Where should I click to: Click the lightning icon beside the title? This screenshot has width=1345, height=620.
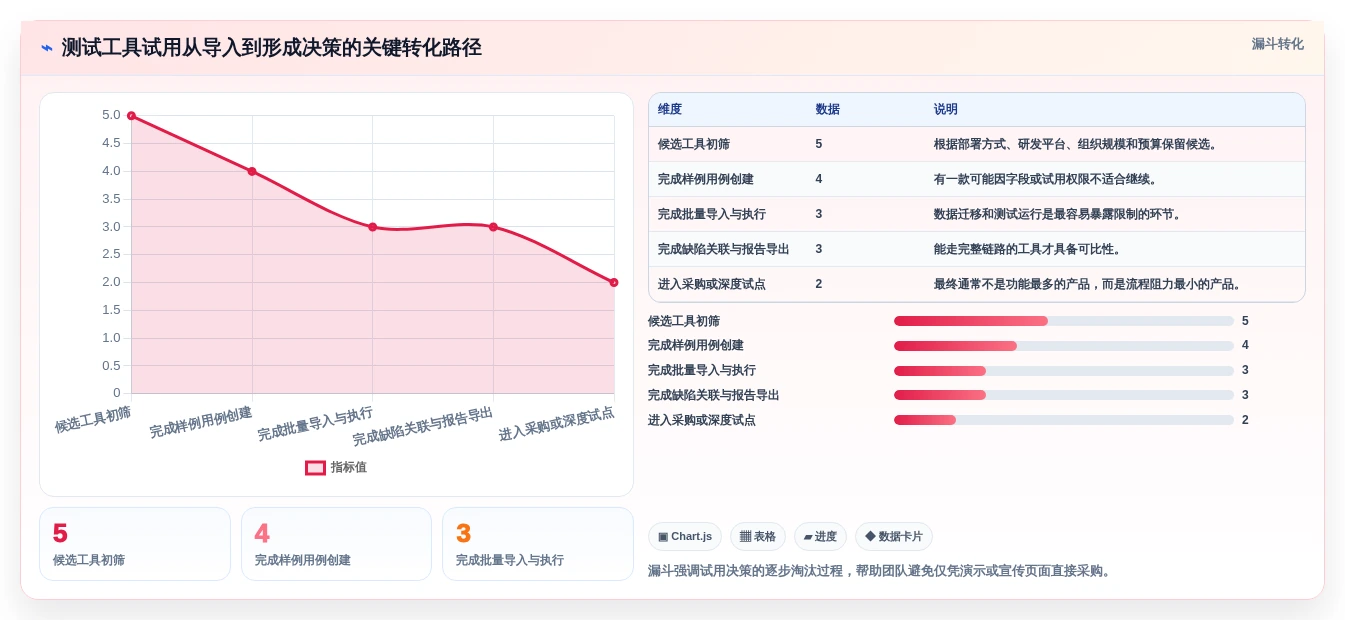pyautogui.click(x=47, y=48)
